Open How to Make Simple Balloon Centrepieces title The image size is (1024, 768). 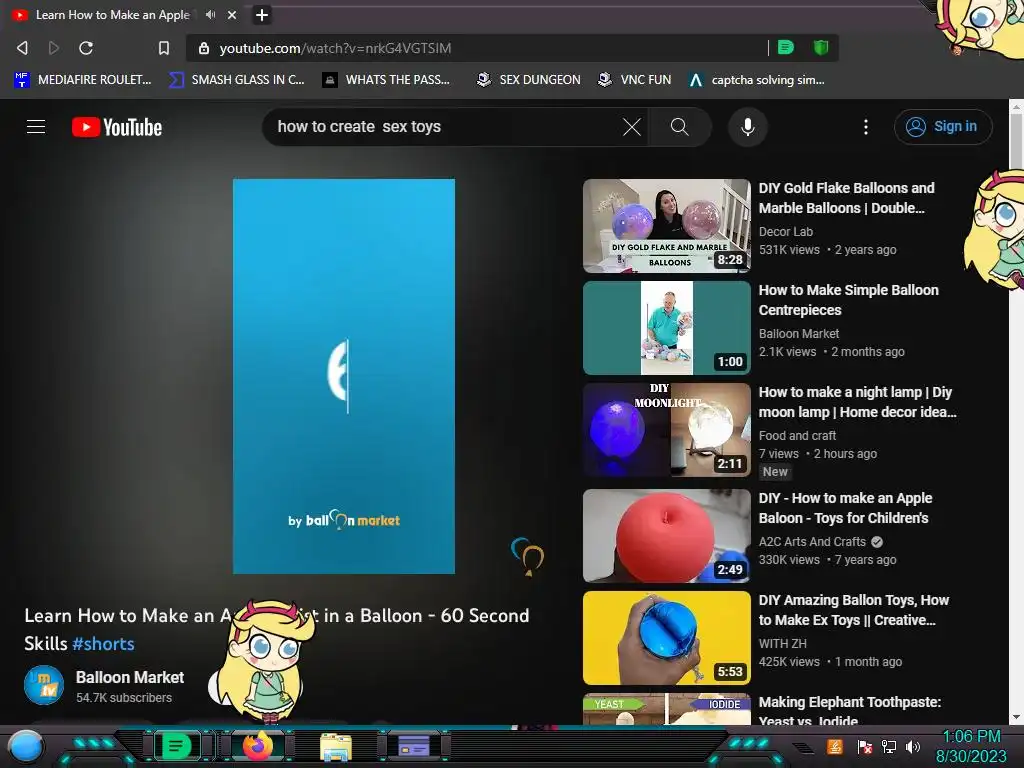848,300
